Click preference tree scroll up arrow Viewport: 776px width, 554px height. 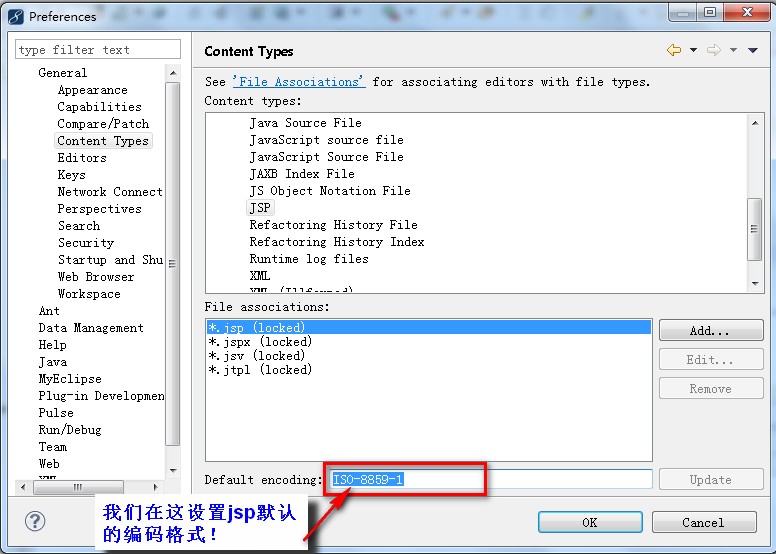pos(173,73)
